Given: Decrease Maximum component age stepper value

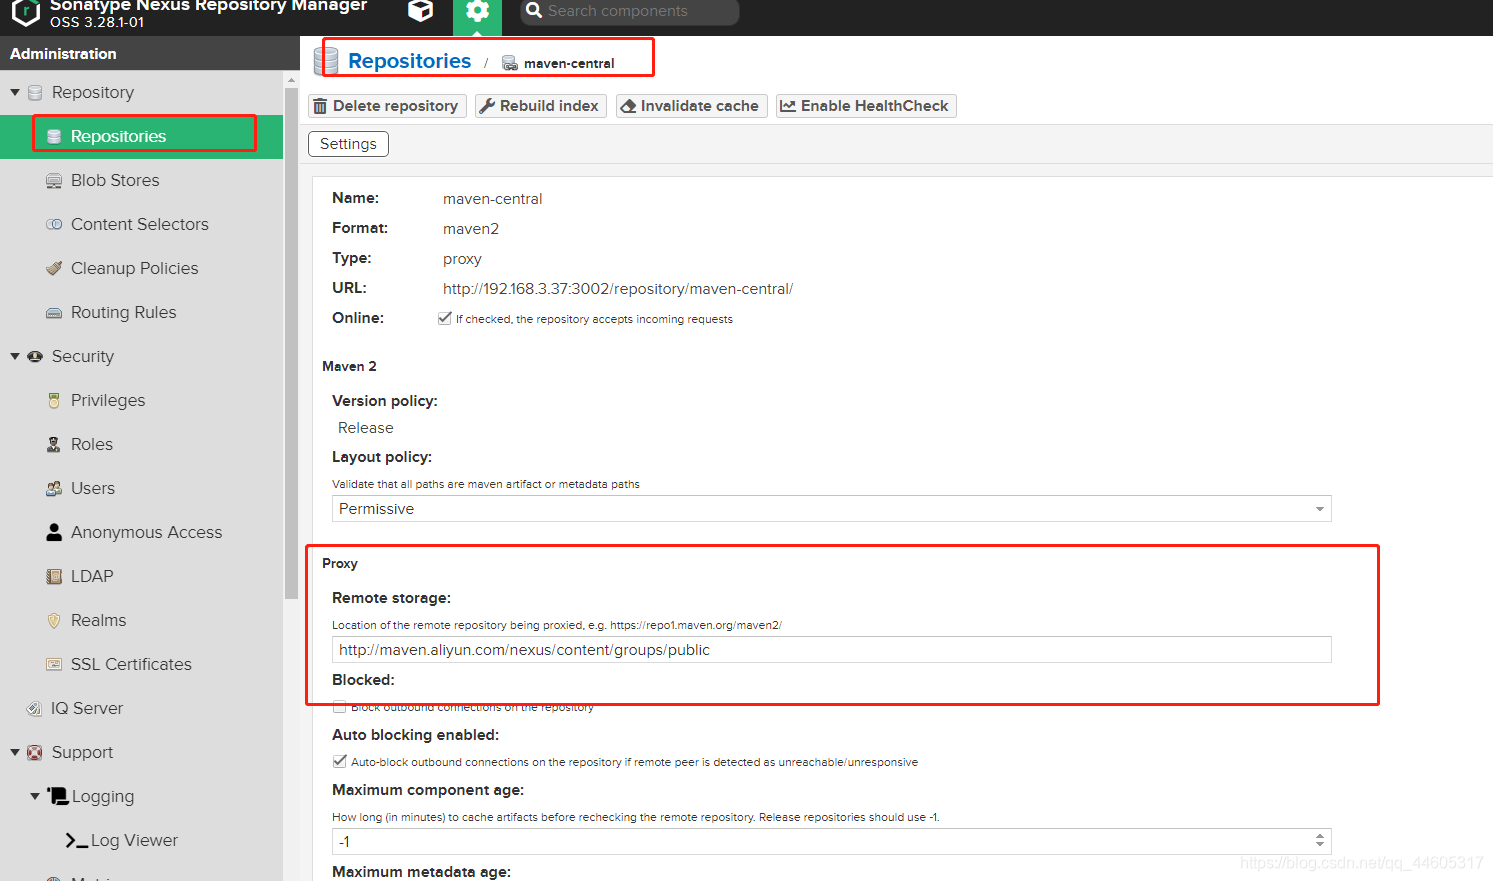Looking at the screenshot, I should [1320, 846].
